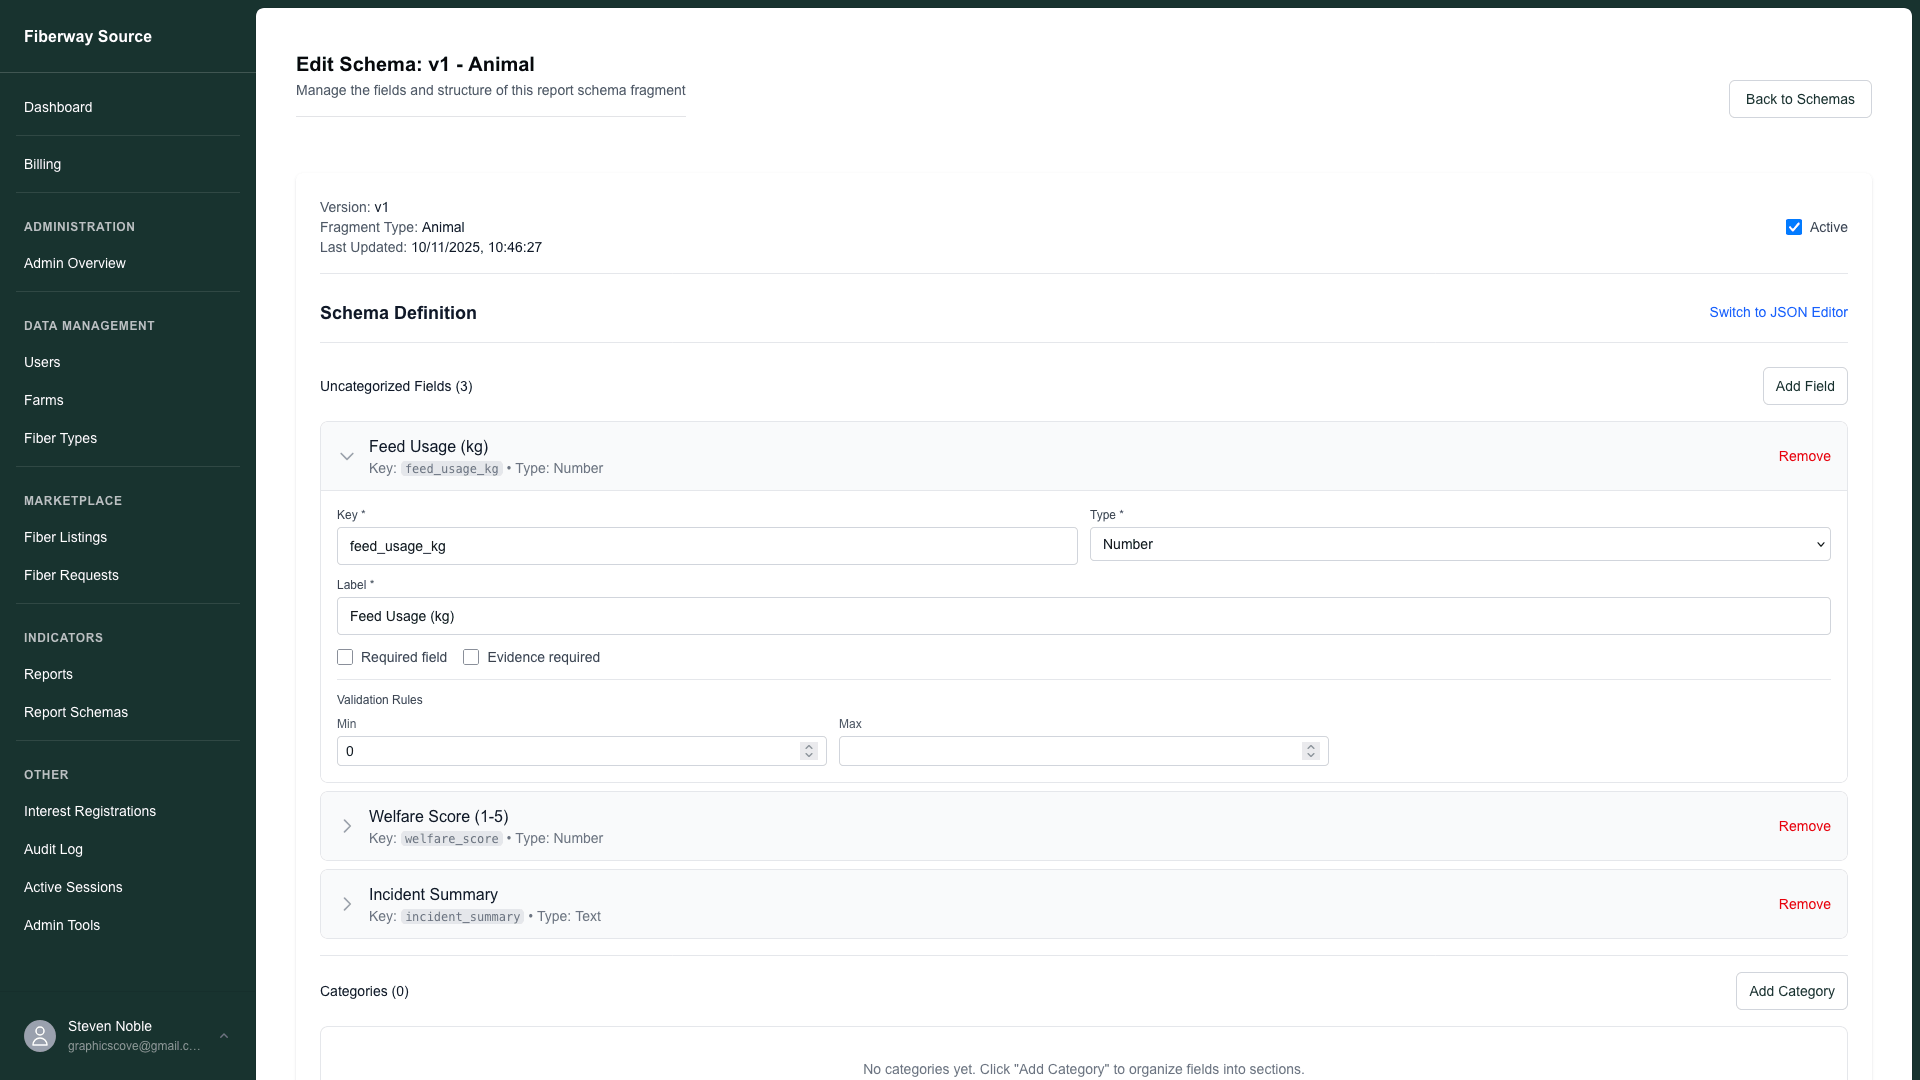Screen dimensions: 1920x1080
Task: Check the Required field checkbox
Action: [345, 657]
